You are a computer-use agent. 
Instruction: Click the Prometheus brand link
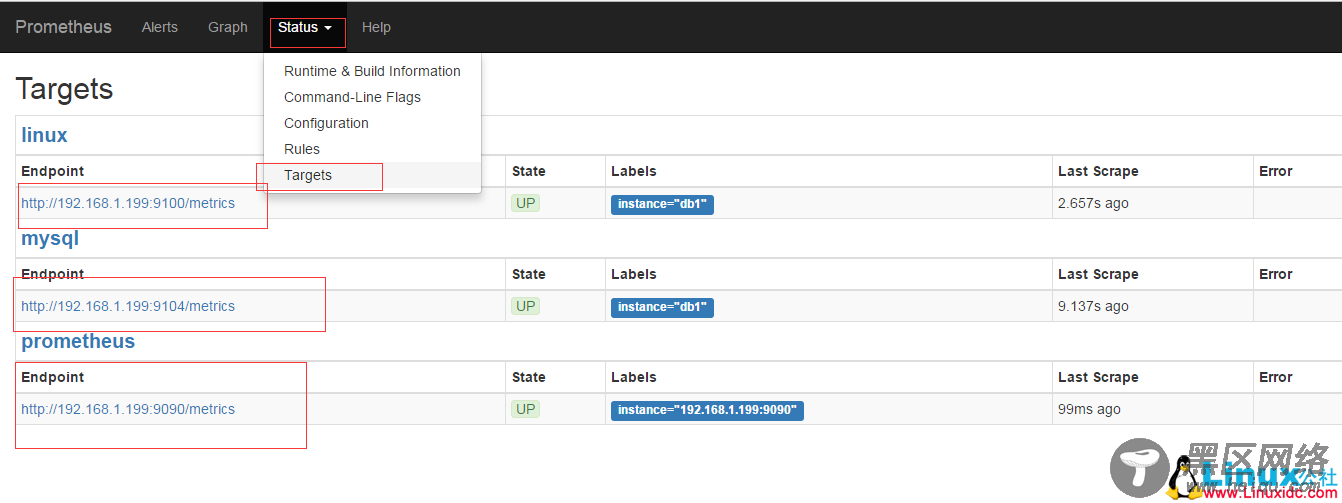(63, 27)
